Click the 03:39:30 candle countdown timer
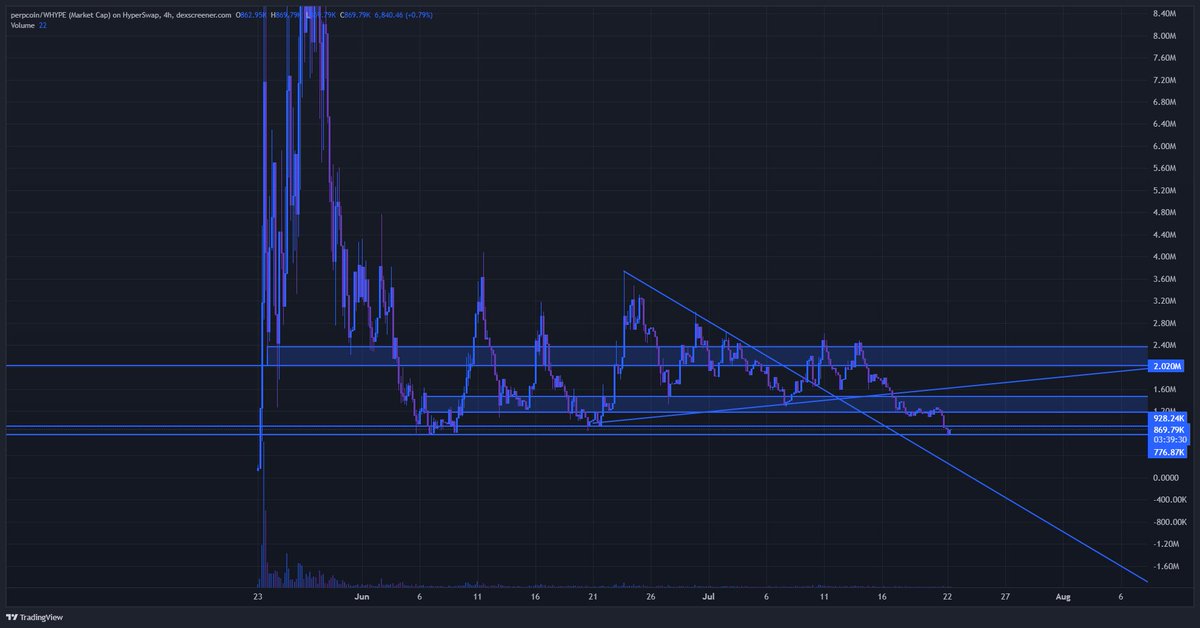 coord(1168,439)
